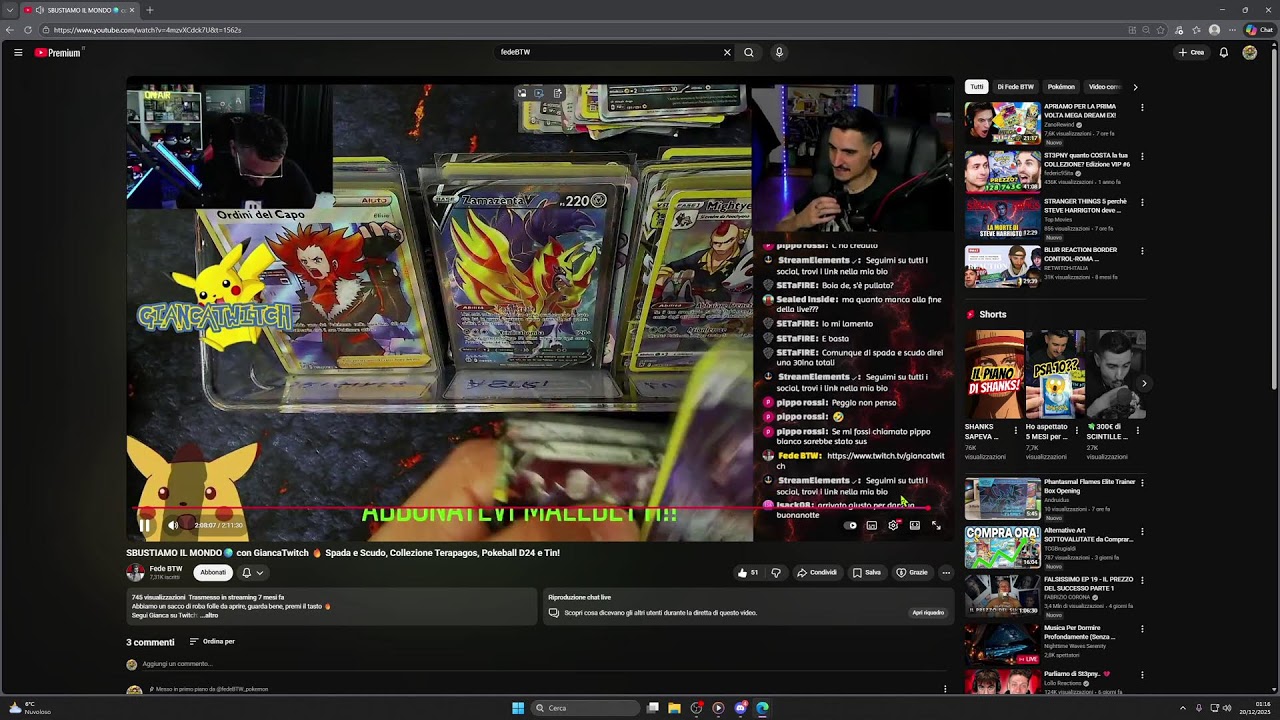Start voice search with the microphone
1280x720 pixels.
click(779, 52)
